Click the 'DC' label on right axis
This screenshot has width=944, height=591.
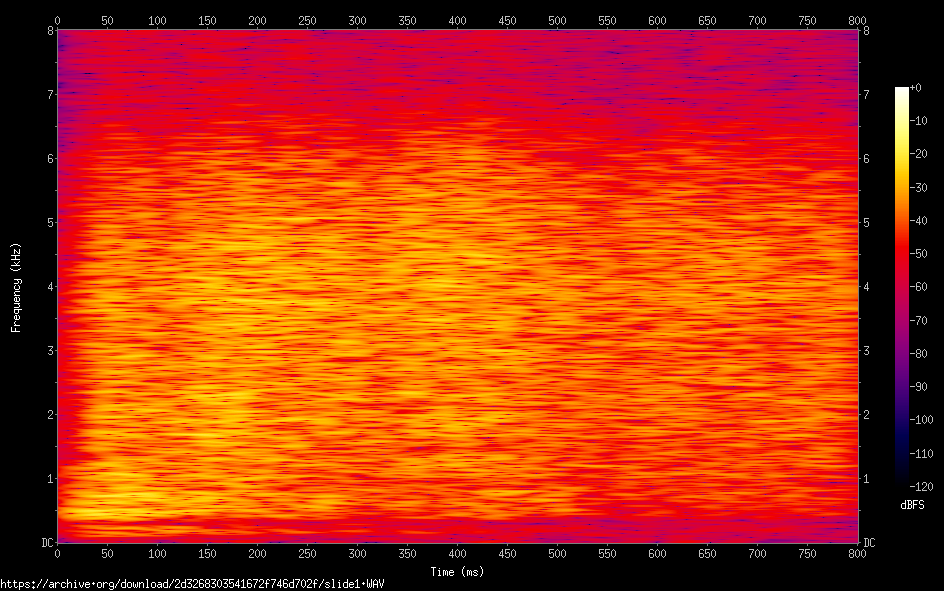click(x=869, y=543)
